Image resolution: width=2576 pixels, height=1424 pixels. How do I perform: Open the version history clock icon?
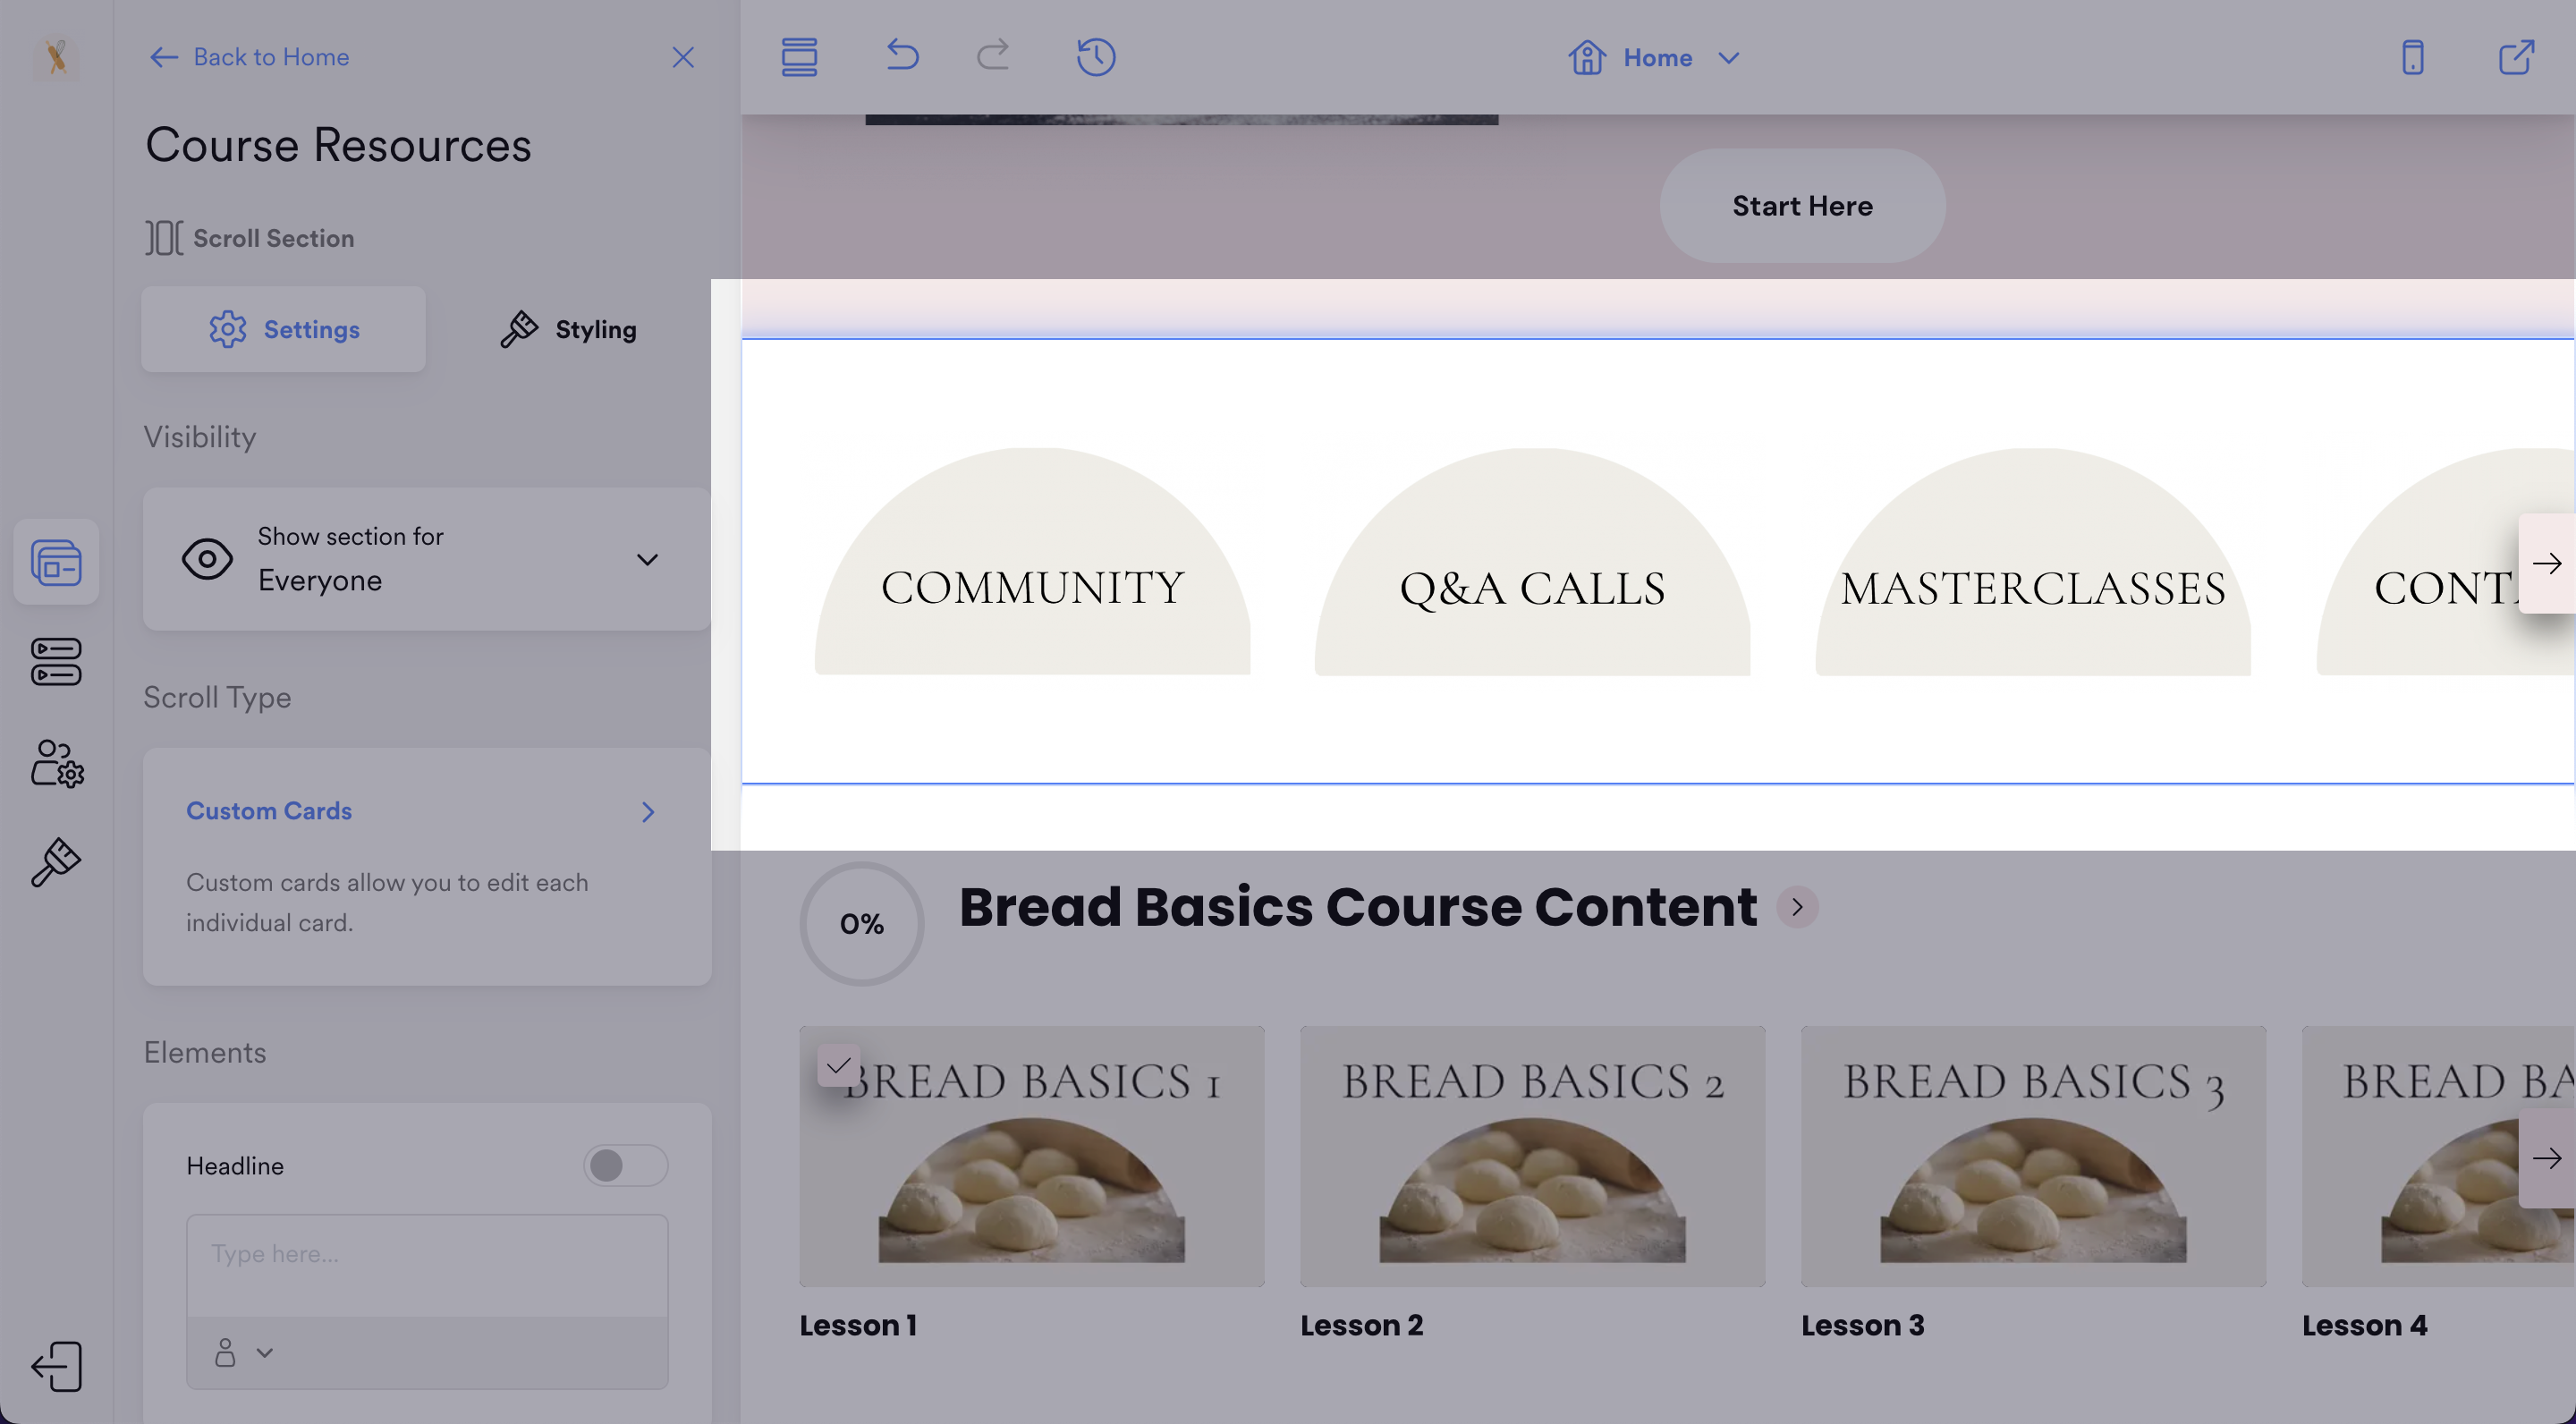pyautogui.click(x=1096, y=57)
